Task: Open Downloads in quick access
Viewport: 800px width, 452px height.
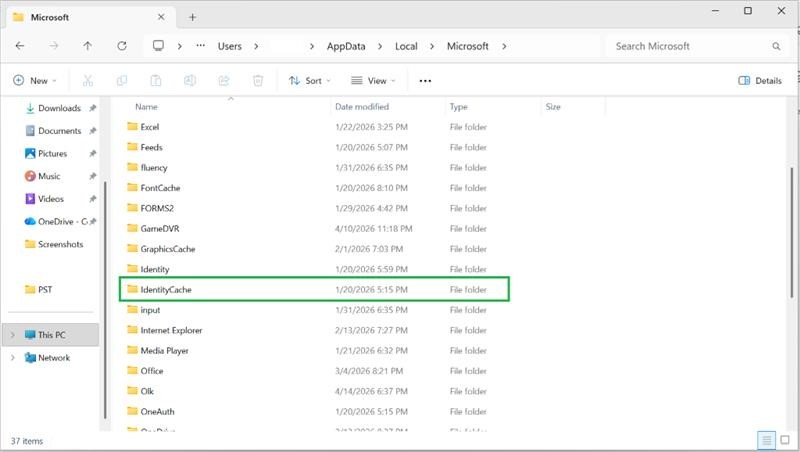Action: click(x=59, y=108)
